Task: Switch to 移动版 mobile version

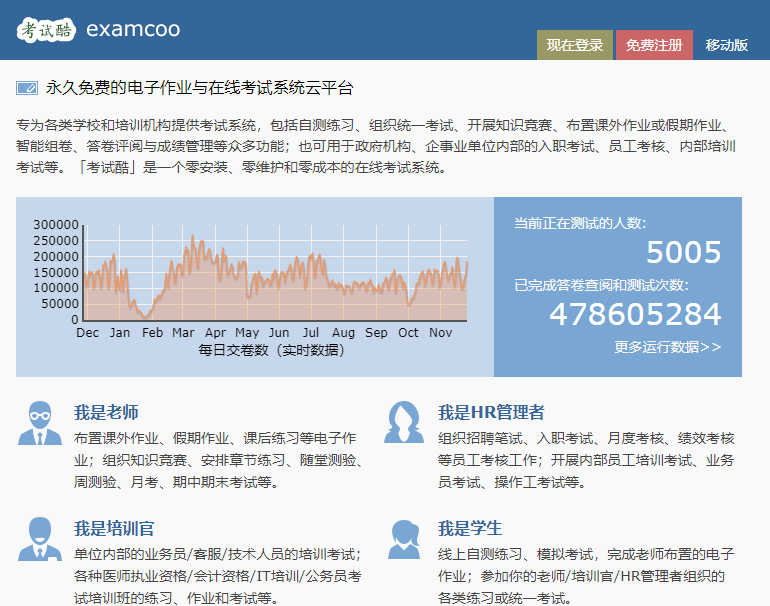Action: 726,45
